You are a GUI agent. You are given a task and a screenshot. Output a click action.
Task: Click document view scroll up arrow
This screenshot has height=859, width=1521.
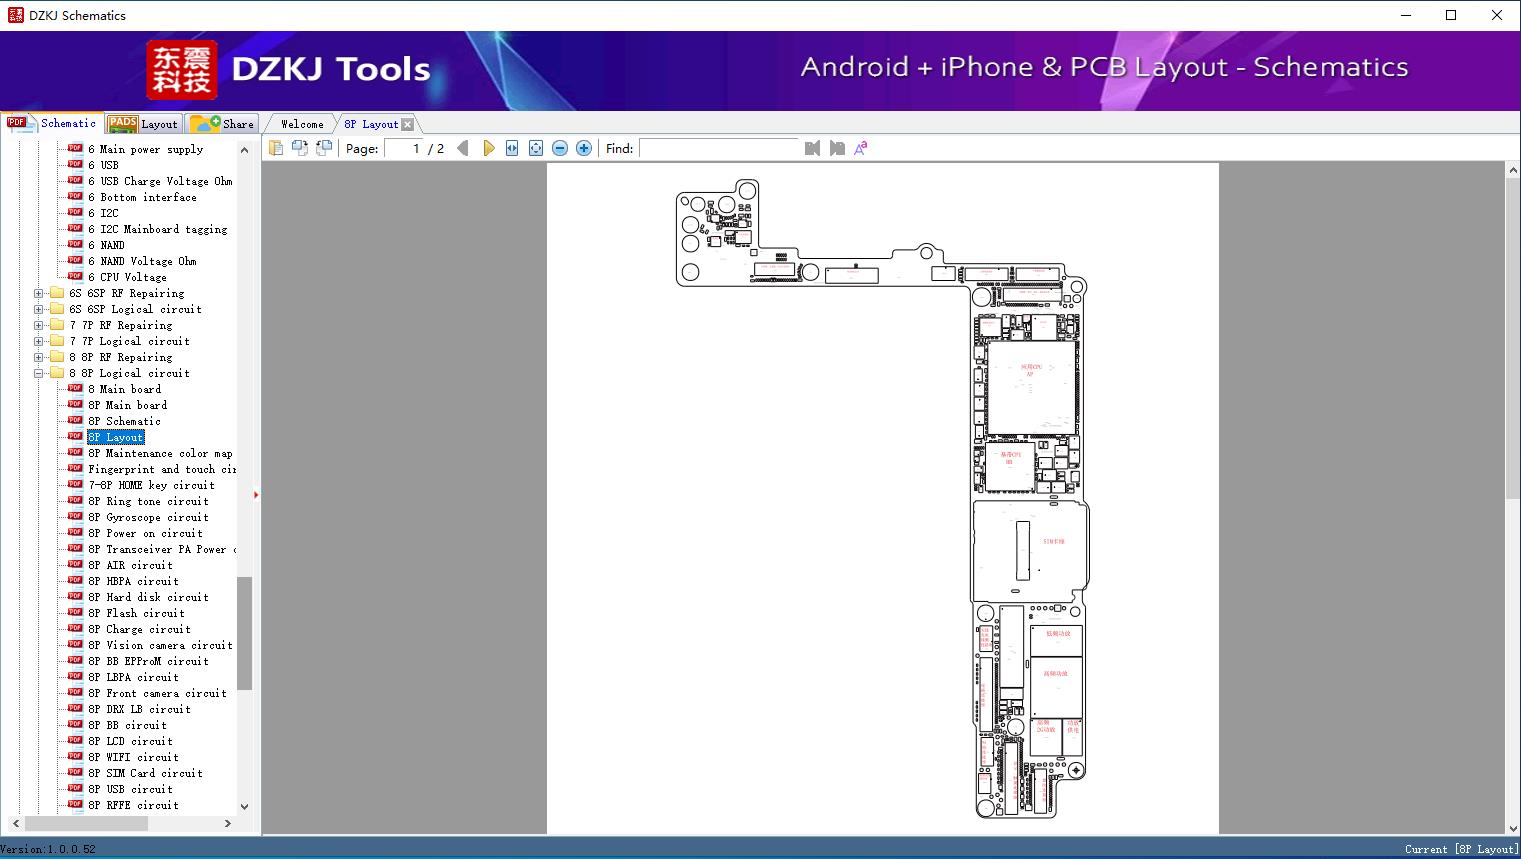pos(1513,171)
